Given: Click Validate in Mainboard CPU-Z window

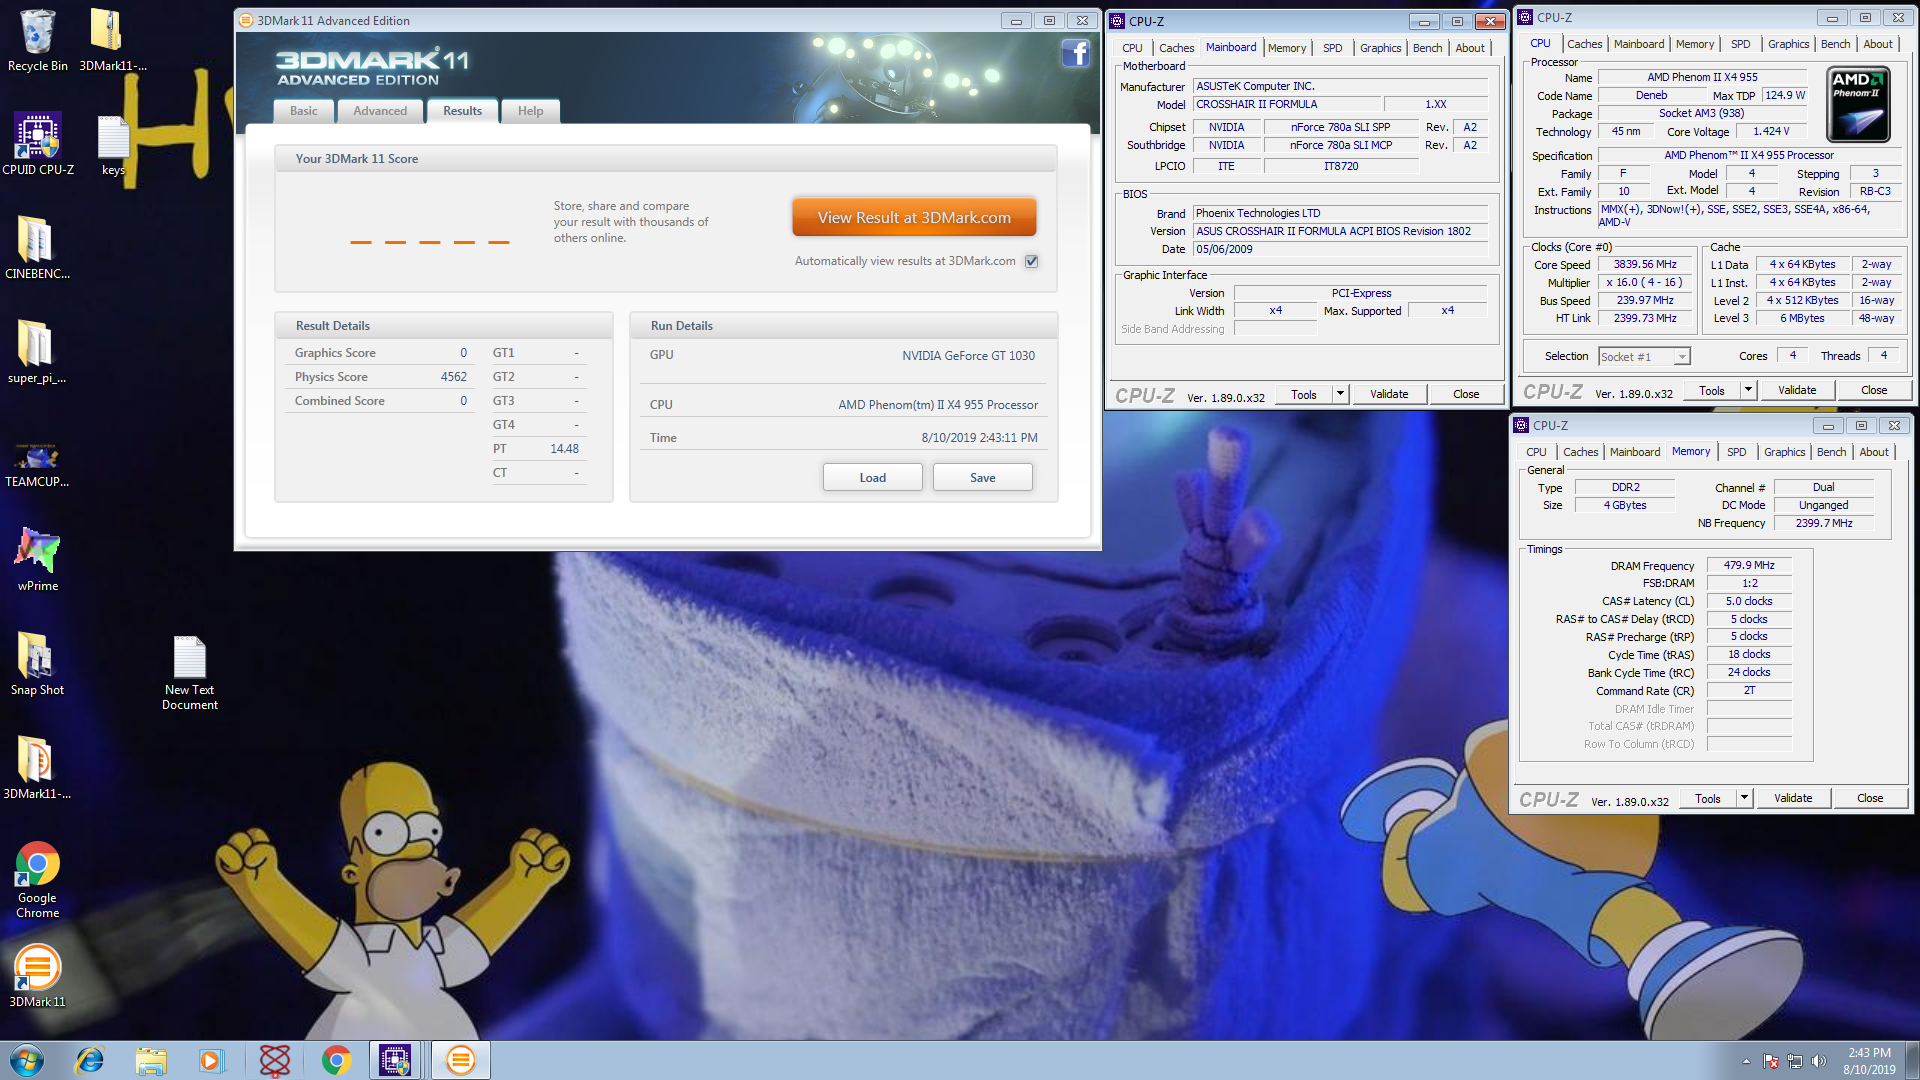Looking at the screenshot, I should [x=1388, y=394].
